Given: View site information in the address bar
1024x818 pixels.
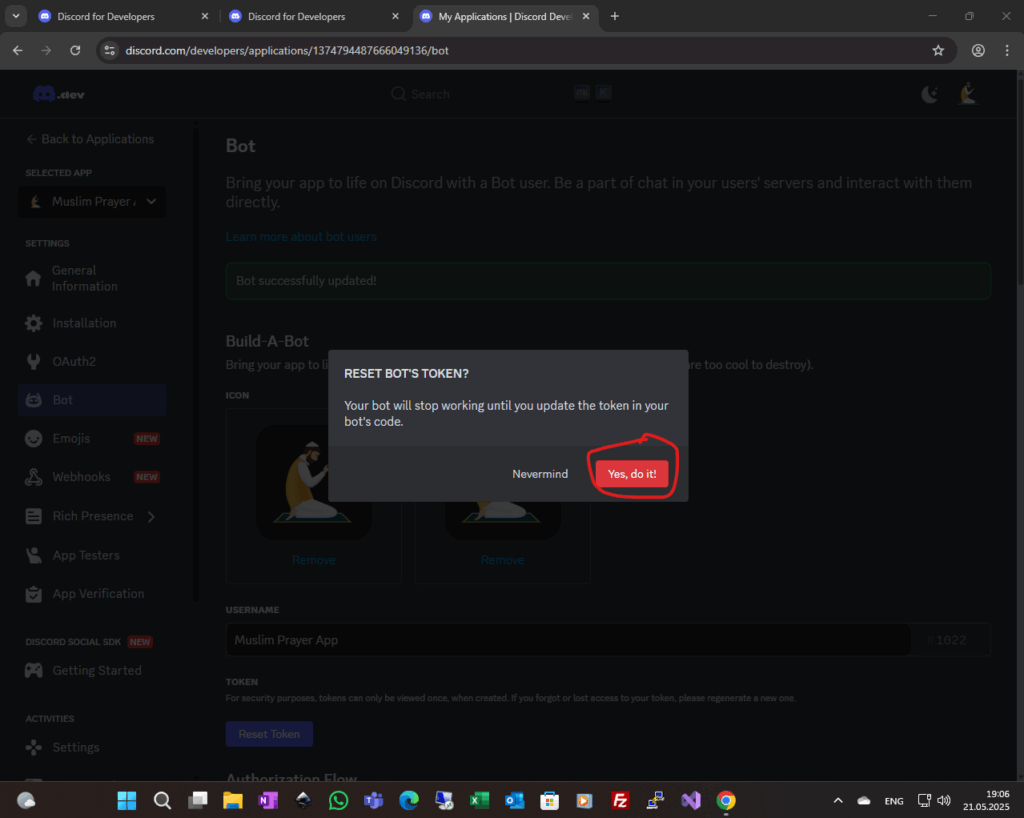Looking at the screenshot, I should point(110,50).
